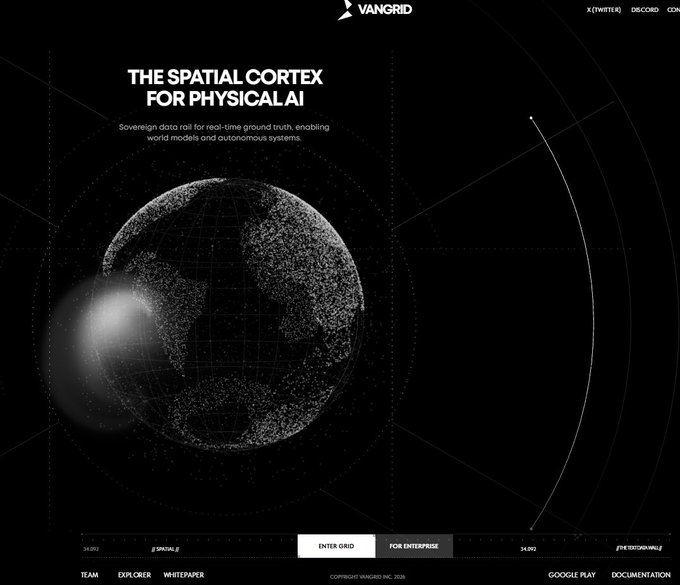Open the Whitepaper link

(x=183, y=575)
